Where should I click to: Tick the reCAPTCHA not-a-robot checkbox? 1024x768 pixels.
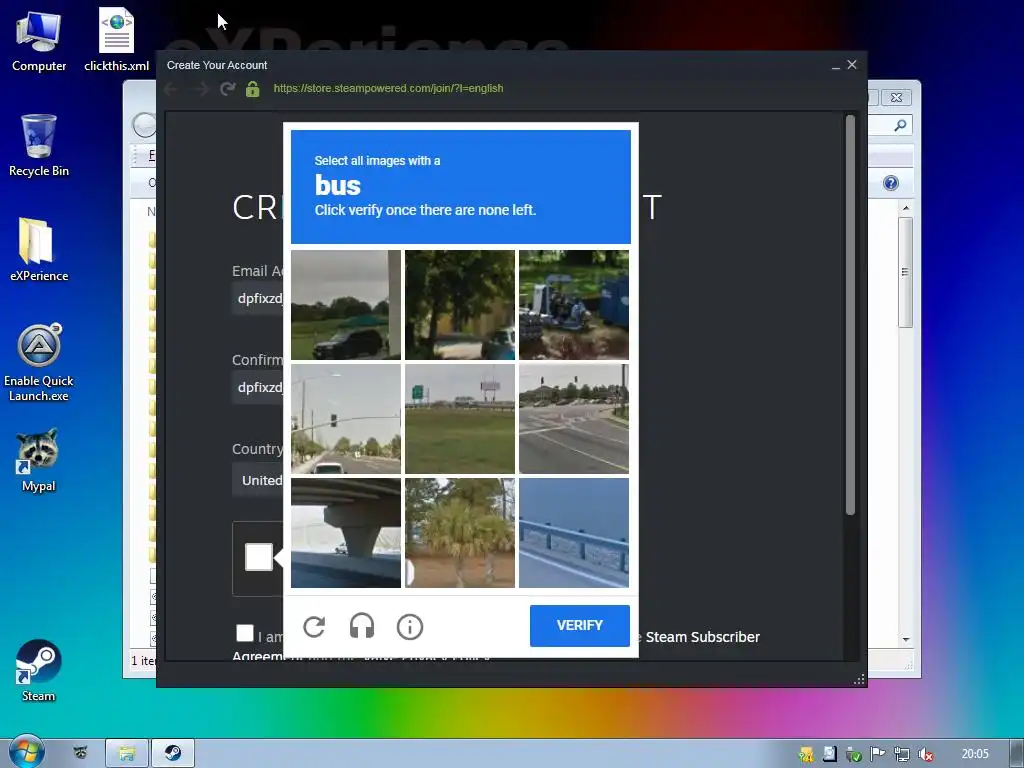click(259, 557)
